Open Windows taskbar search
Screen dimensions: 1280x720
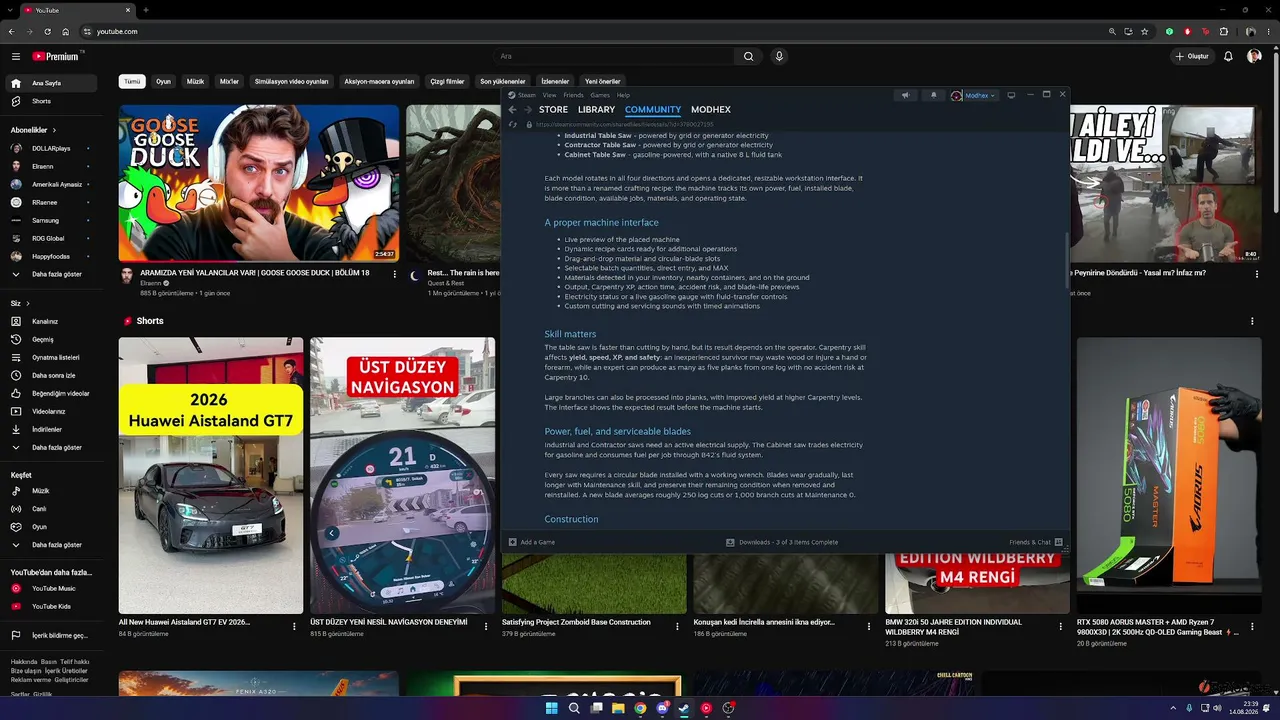(x=574, y=708)
